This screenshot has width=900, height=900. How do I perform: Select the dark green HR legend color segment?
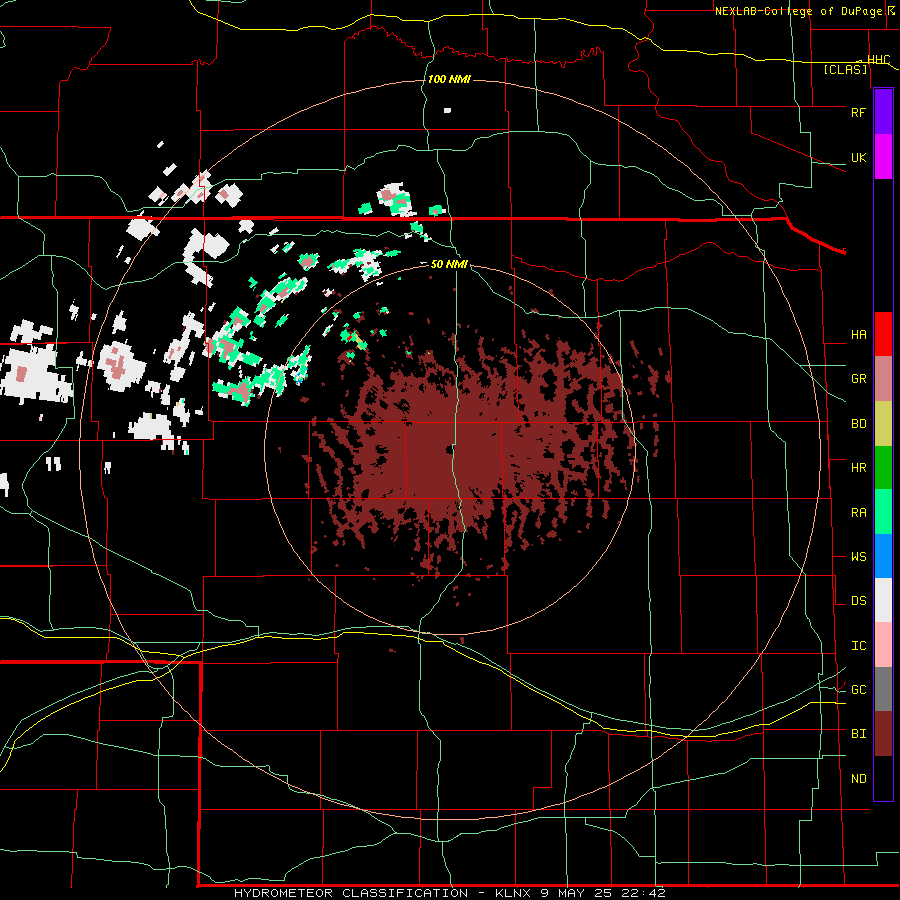pyautogui.click(x=883, y=468)
